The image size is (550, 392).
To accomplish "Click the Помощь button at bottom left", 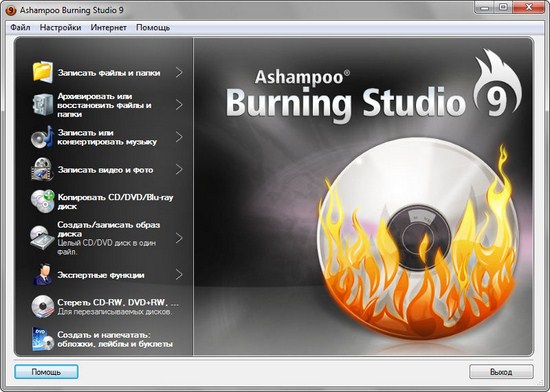I will point(46,372).
